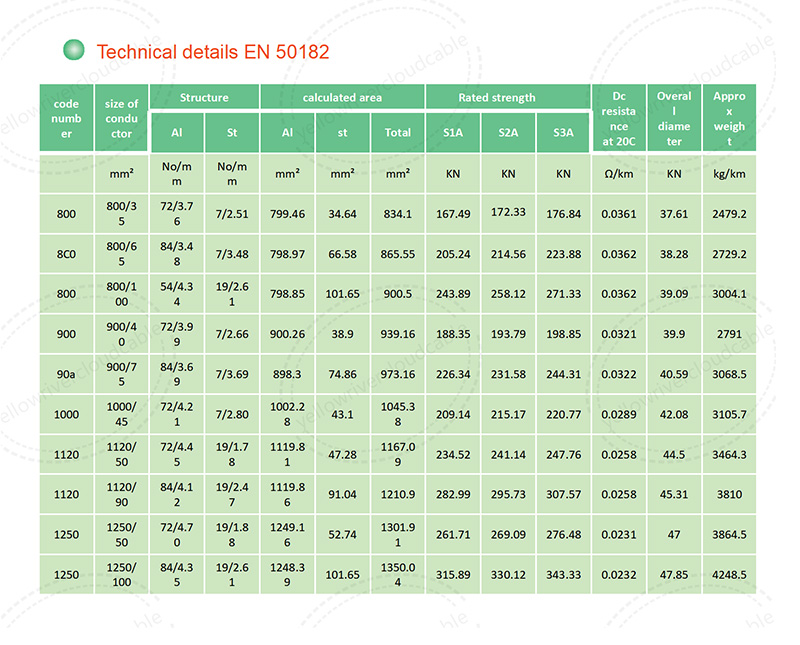The image size is (800, 645).
Task: Click the code number cell '90a'
Action: 66,374
